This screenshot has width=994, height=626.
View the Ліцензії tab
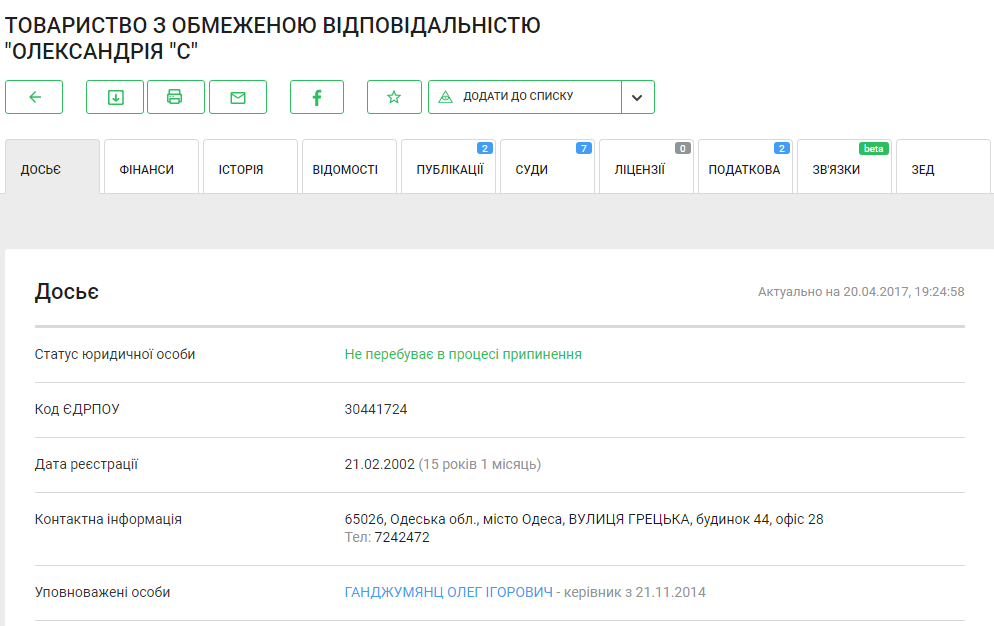coord(639,169)
